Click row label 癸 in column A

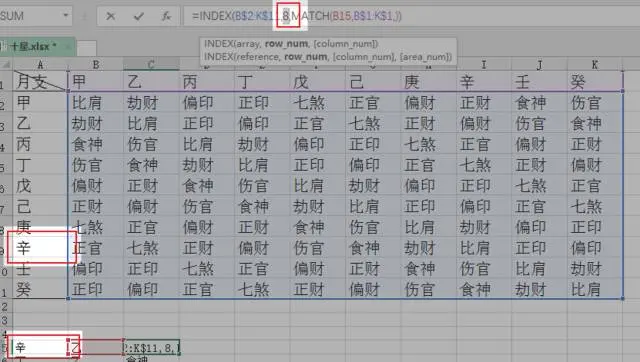40,289
